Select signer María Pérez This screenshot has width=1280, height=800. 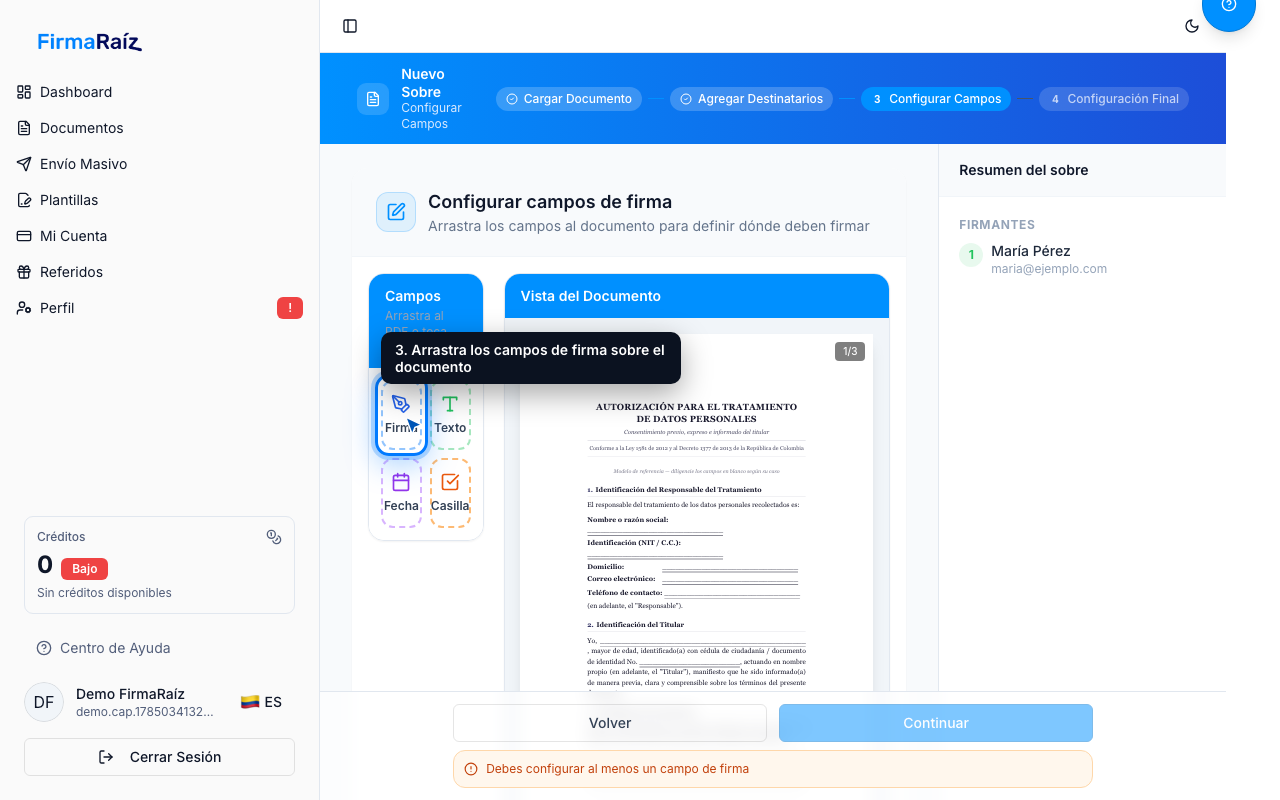point(1031,251)
